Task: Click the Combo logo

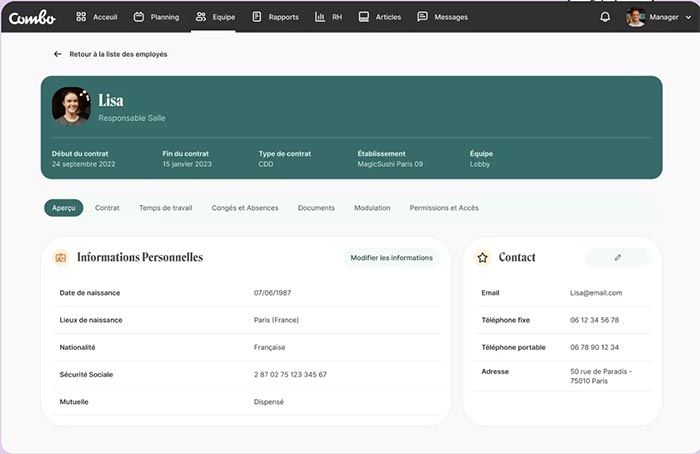Action: click(32, 17)
